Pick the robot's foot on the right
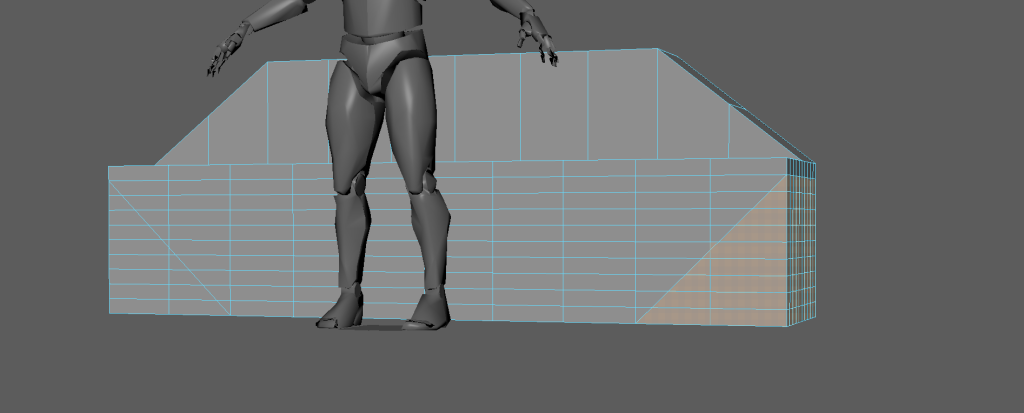The width and height of the screenshot is (1024, 413). click(x=428, y=311)
